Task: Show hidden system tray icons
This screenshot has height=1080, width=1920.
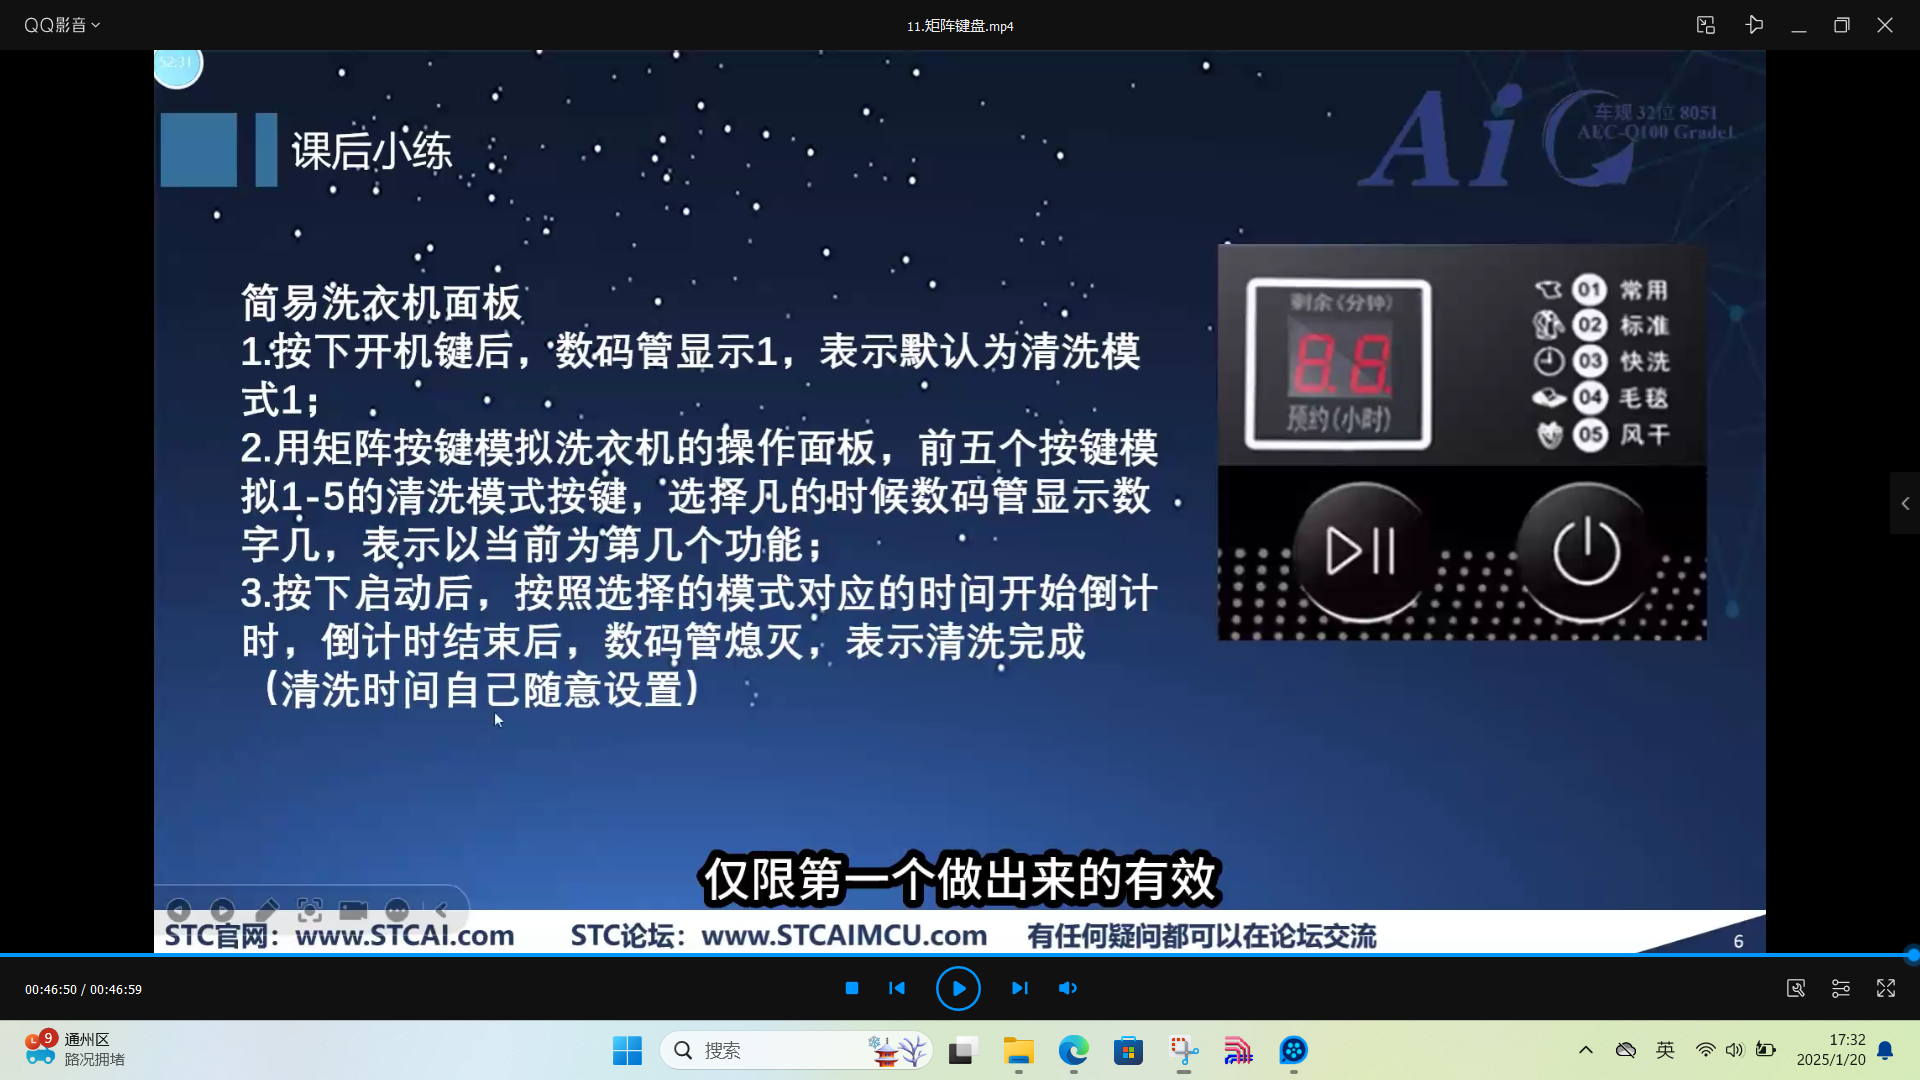Action: (1586, 1050)
